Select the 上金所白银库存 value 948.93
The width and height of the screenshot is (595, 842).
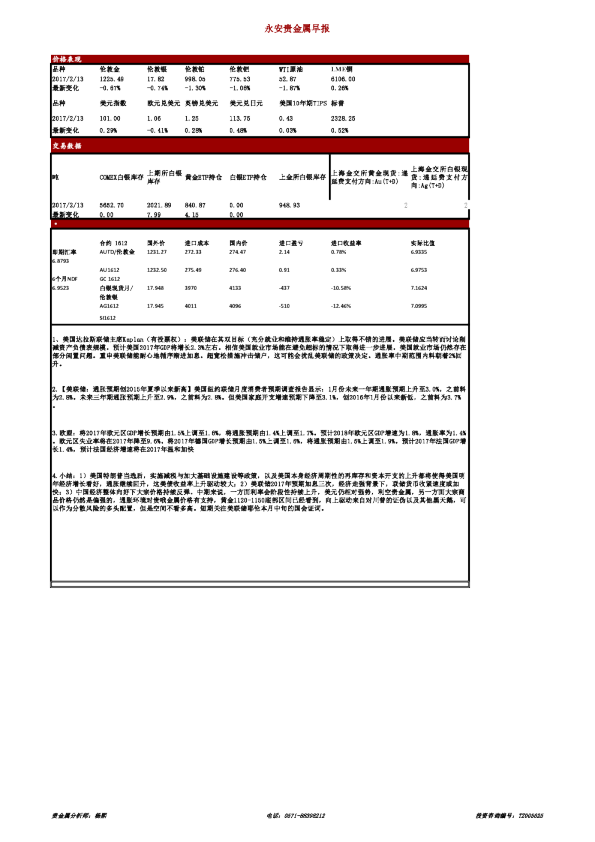pos(289,205)
